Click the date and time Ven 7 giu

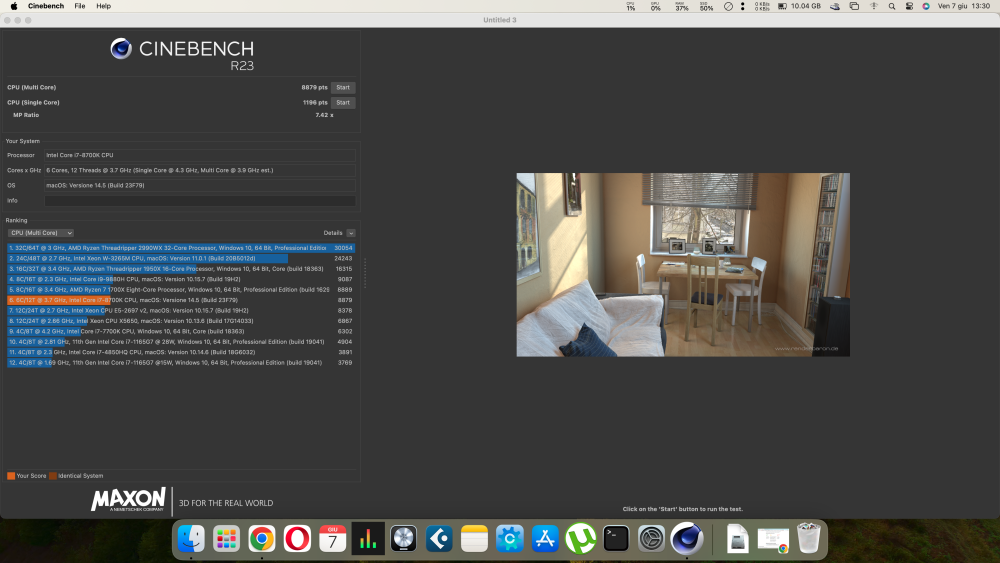pos(964,6)
